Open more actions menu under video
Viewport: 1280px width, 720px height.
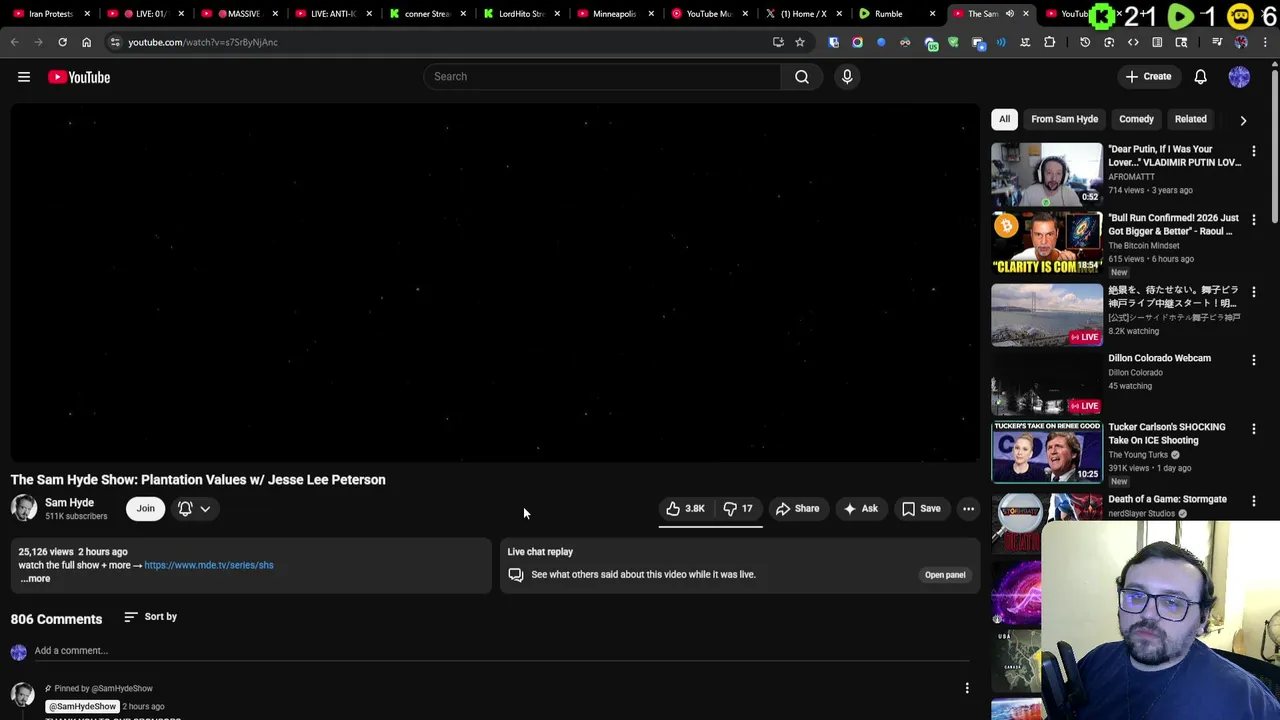tap(968, 509)
